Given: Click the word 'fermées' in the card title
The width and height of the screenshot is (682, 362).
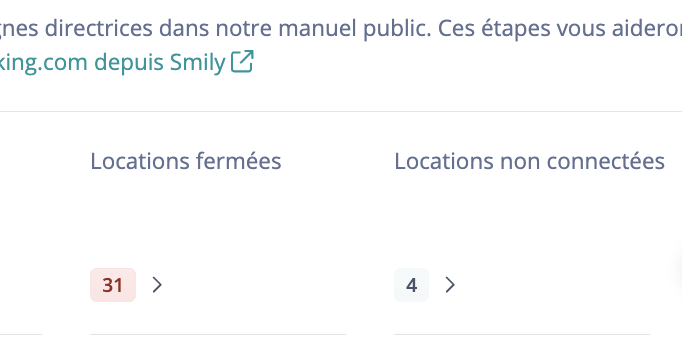Looking at the screenshot, I should coord(238,161).
